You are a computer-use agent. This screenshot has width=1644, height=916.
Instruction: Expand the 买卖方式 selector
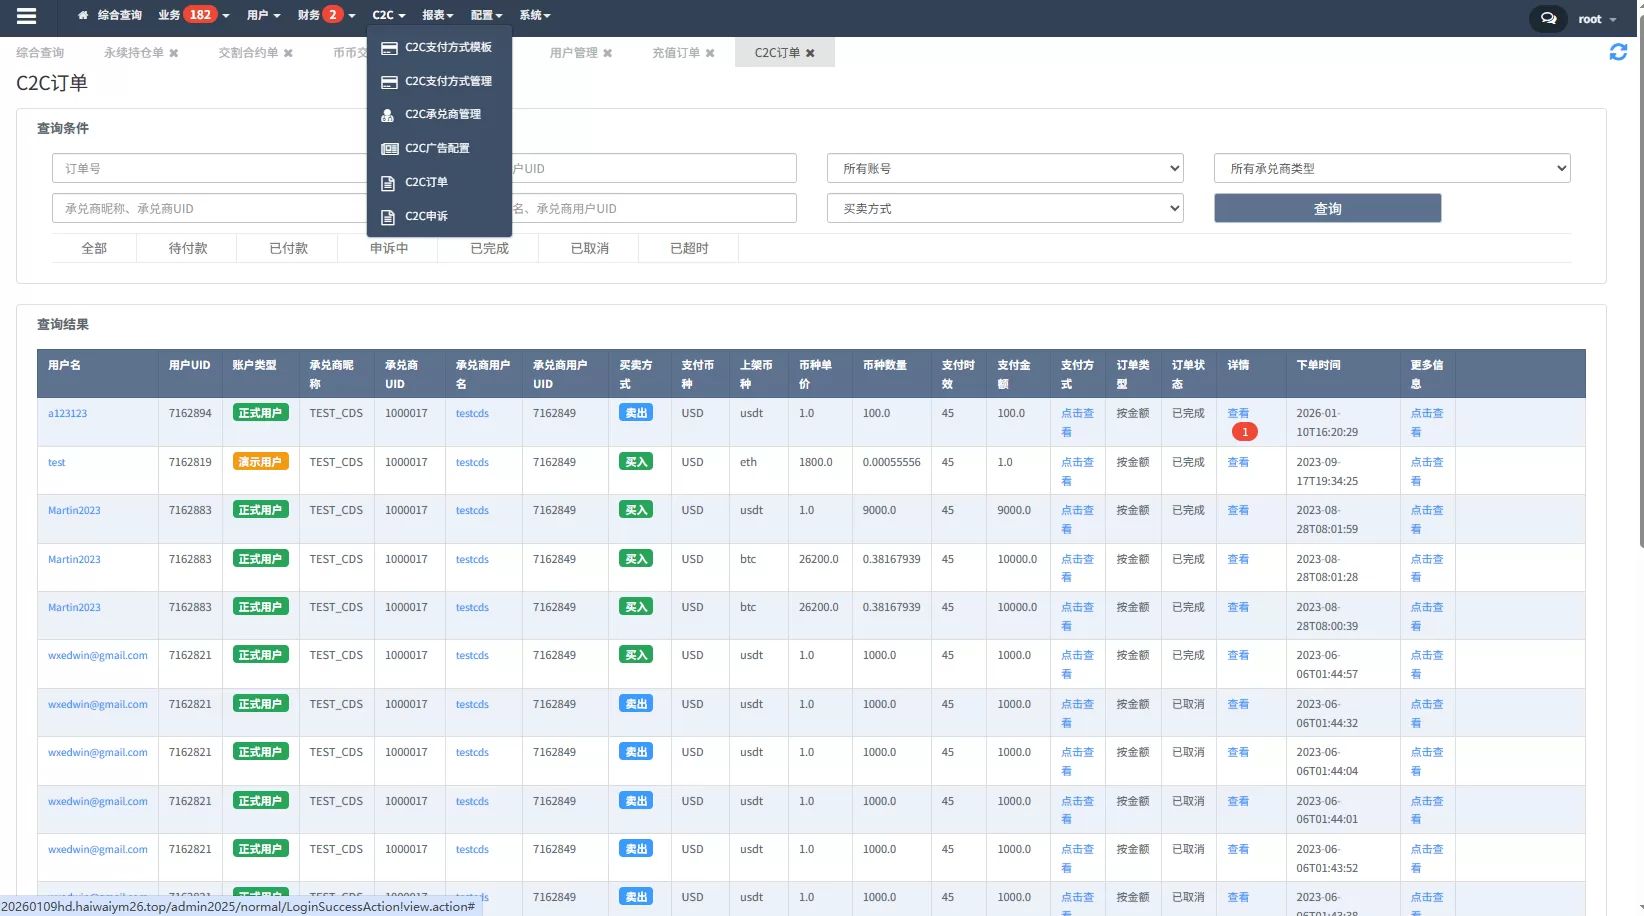(x=1004, y=207)
